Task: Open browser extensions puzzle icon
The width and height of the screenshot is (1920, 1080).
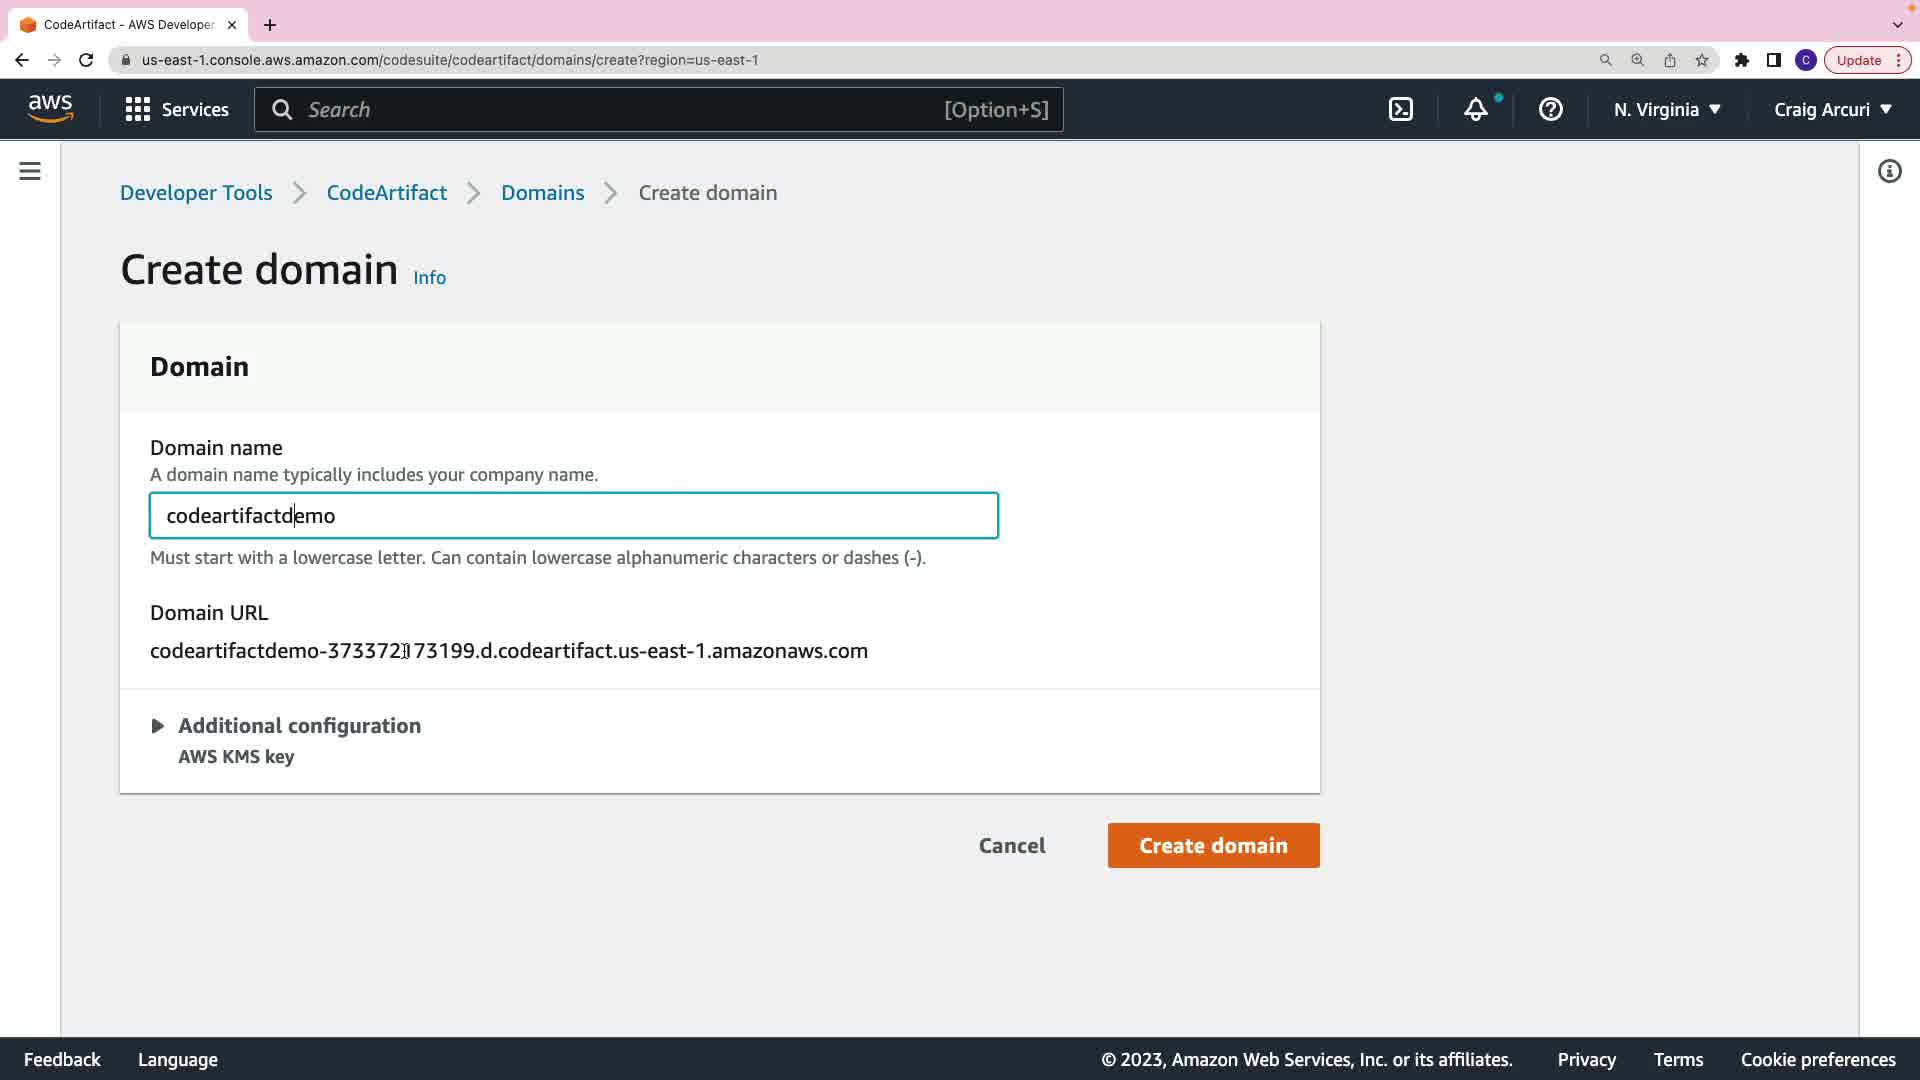Action: click(1741, 60)
